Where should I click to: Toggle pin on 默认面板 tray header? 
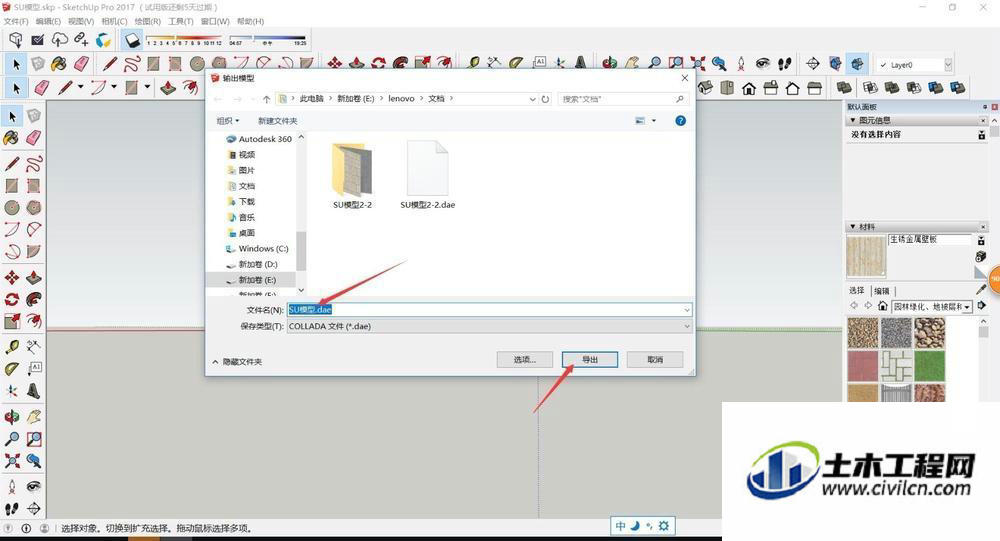[985, 107]
